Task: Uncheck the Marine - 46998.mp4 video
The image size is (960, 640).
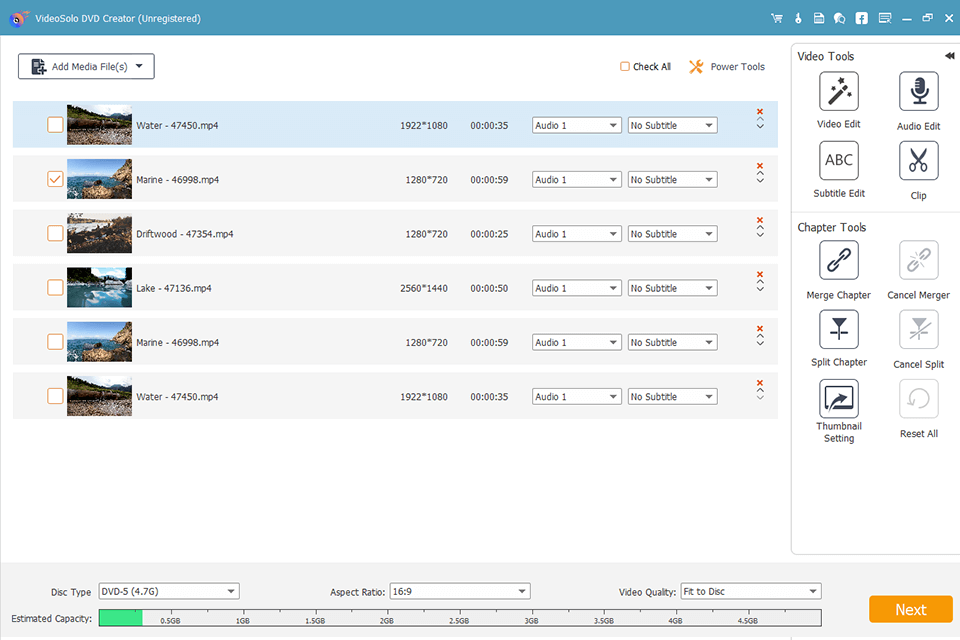Action: [x=55, y=179]
